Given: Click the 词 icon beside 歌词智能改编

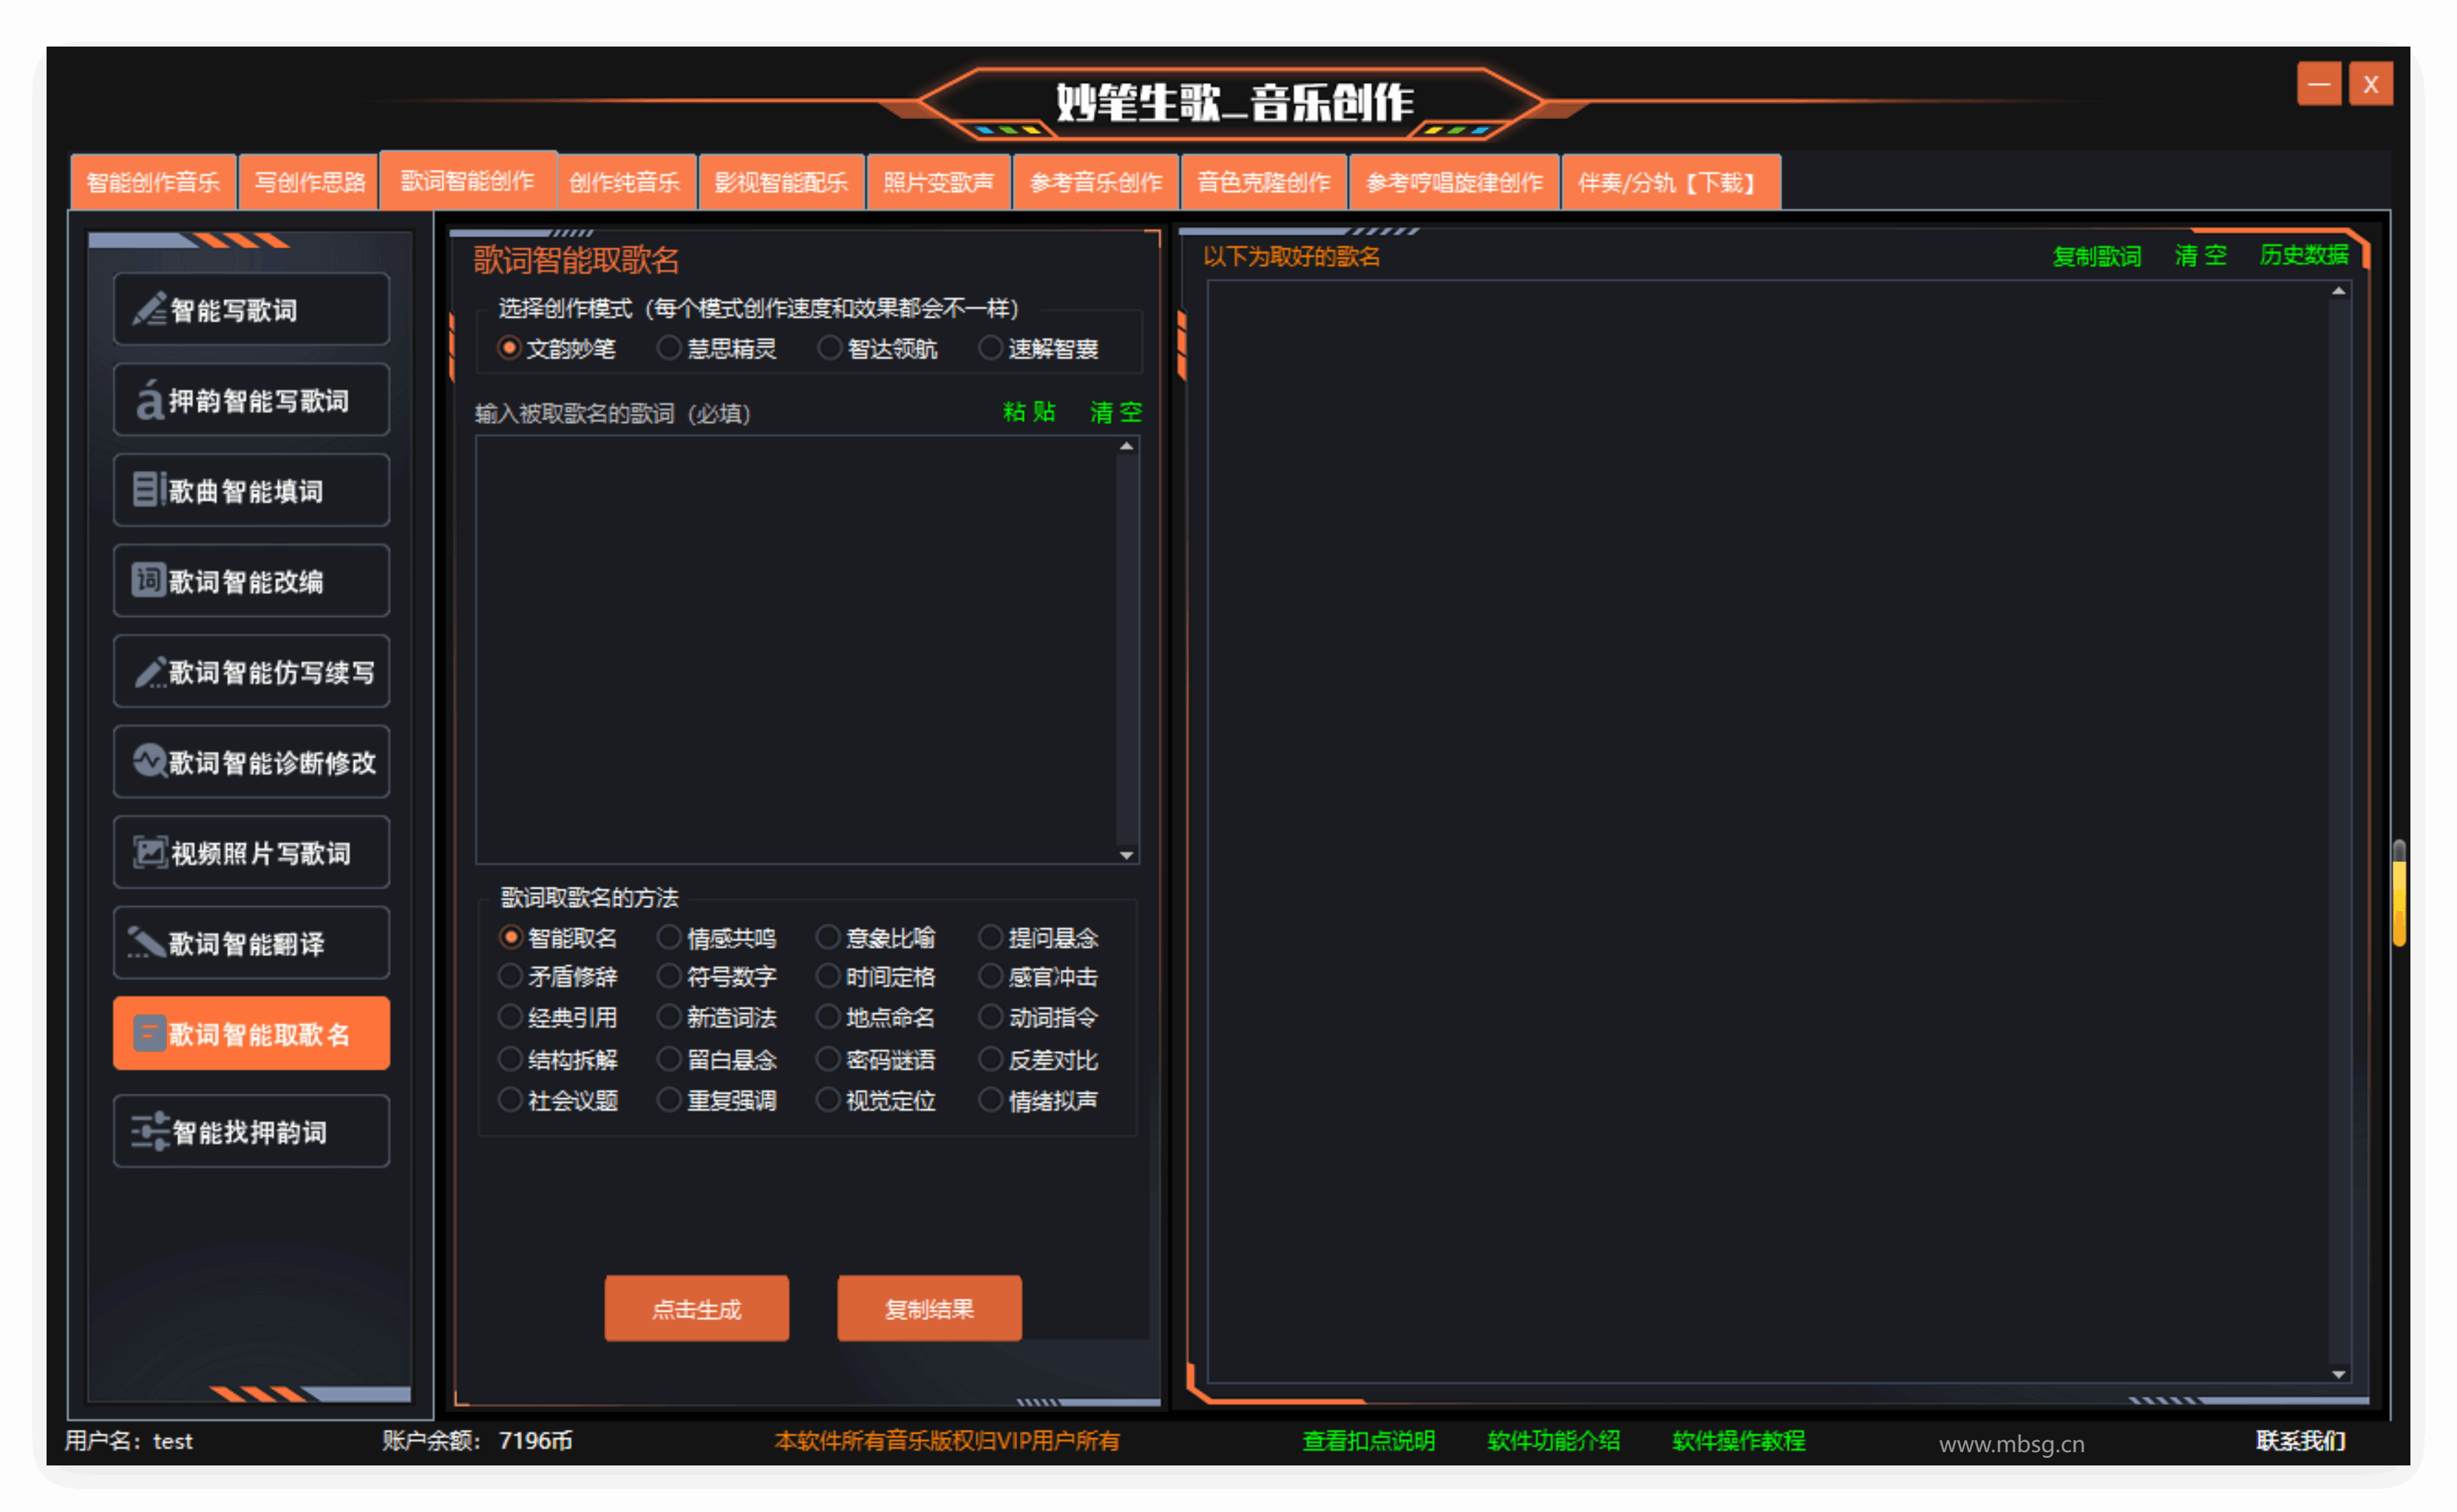Looking at the screenshot, I should pos(148,580).
